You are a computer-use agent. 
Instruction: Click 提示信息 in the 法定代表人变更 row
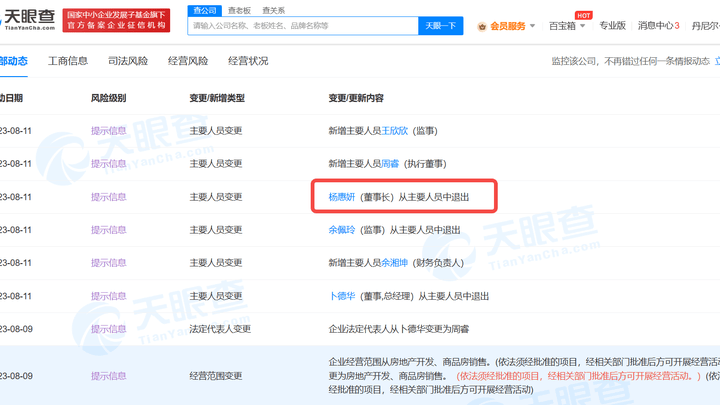tap(108, 329)
